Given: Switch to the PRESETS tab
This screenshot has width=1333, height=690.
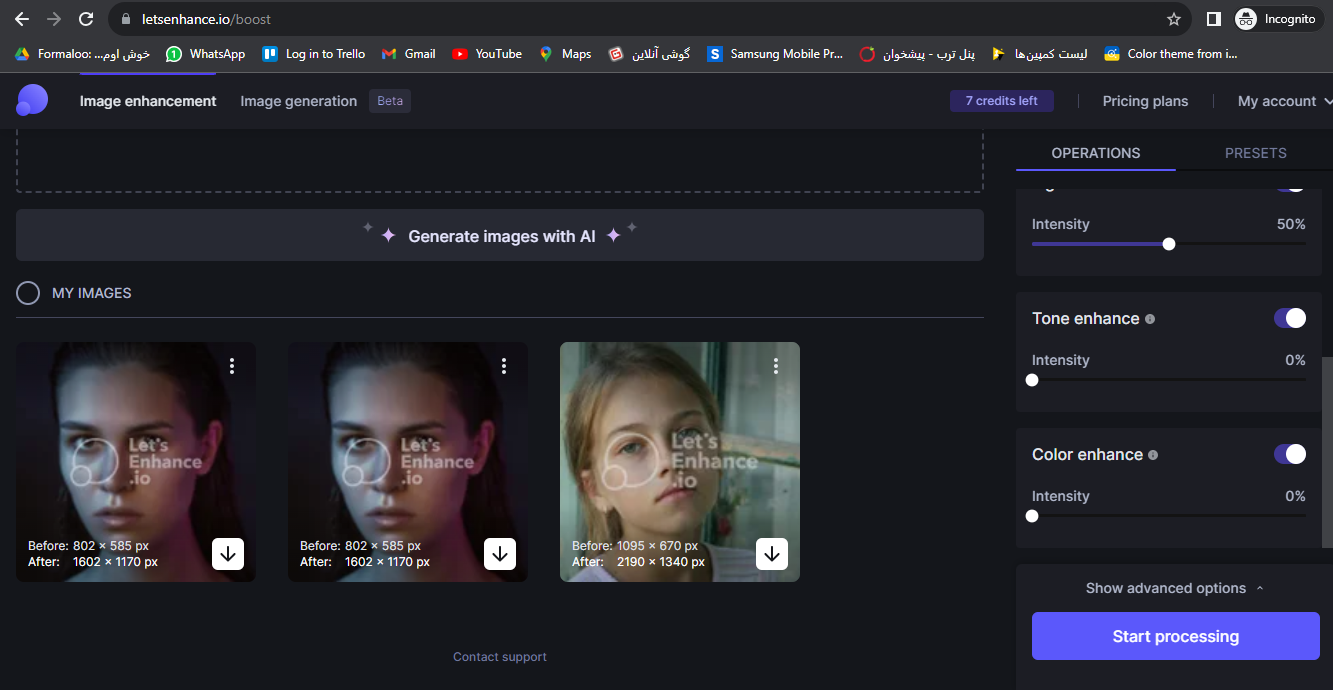Looking at the screenshot, I should point(1255,153).
